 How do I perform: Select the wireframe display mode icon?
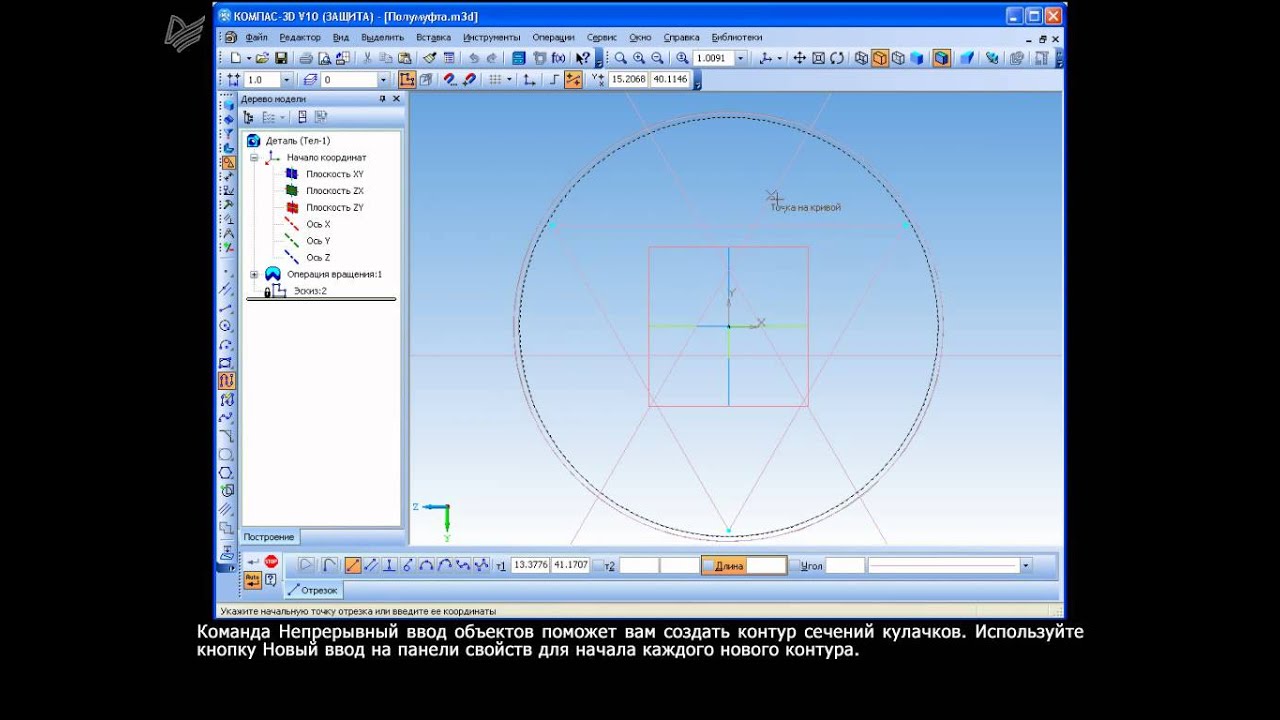click(861, 58)
